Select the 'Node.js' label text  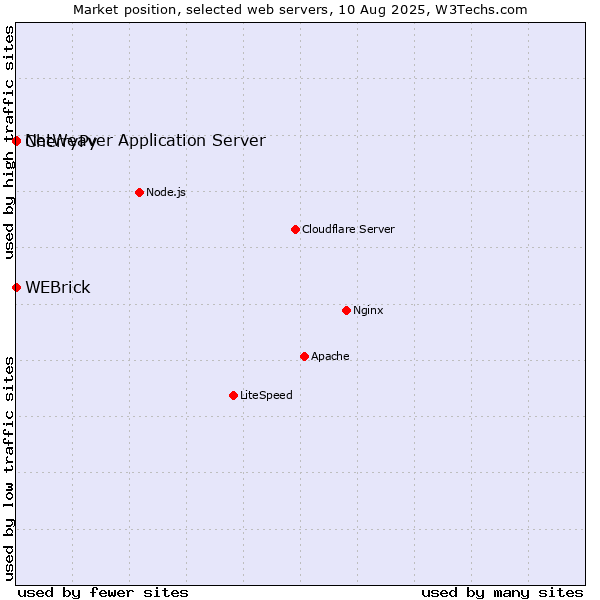click(x=166, y=192)
